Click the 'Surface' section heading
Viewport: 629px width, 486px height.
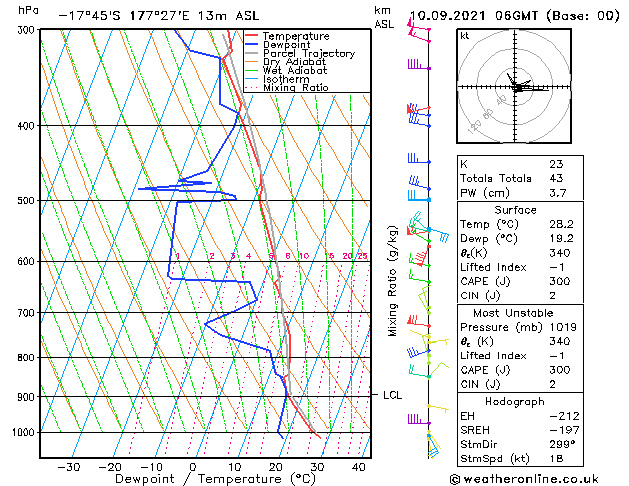pyautogui.click(x=515, y=210)
